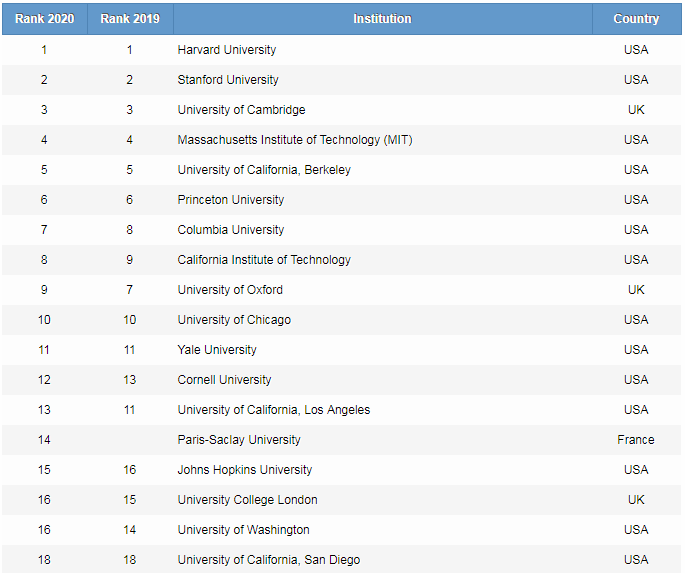
Task: Click University College London row
Action: click(x=342, y=500)
